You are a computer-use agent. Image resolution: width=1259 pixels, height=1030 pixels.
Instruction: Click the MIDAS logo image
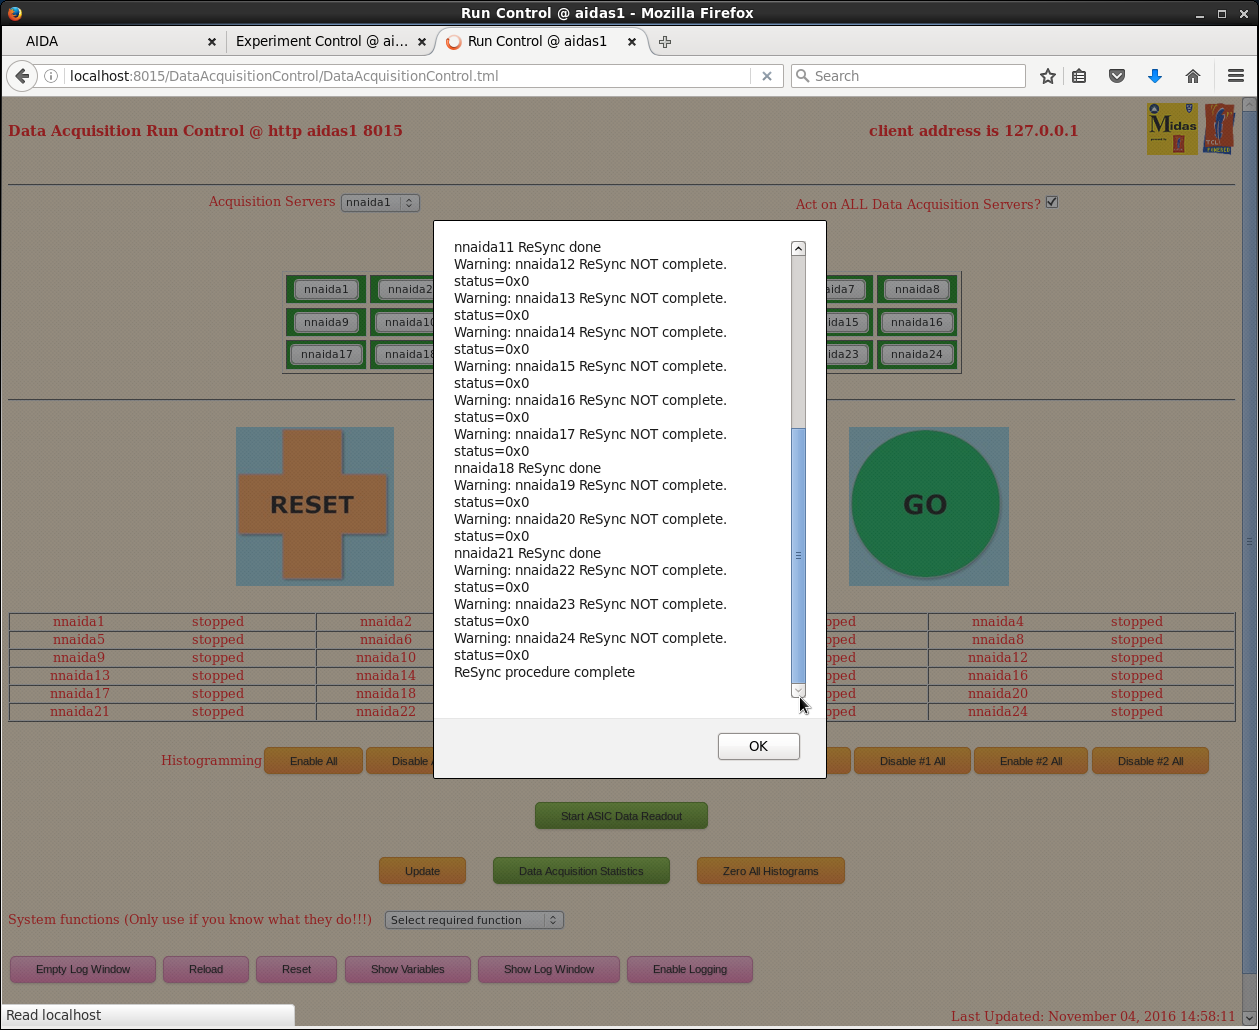point(1172,129)
